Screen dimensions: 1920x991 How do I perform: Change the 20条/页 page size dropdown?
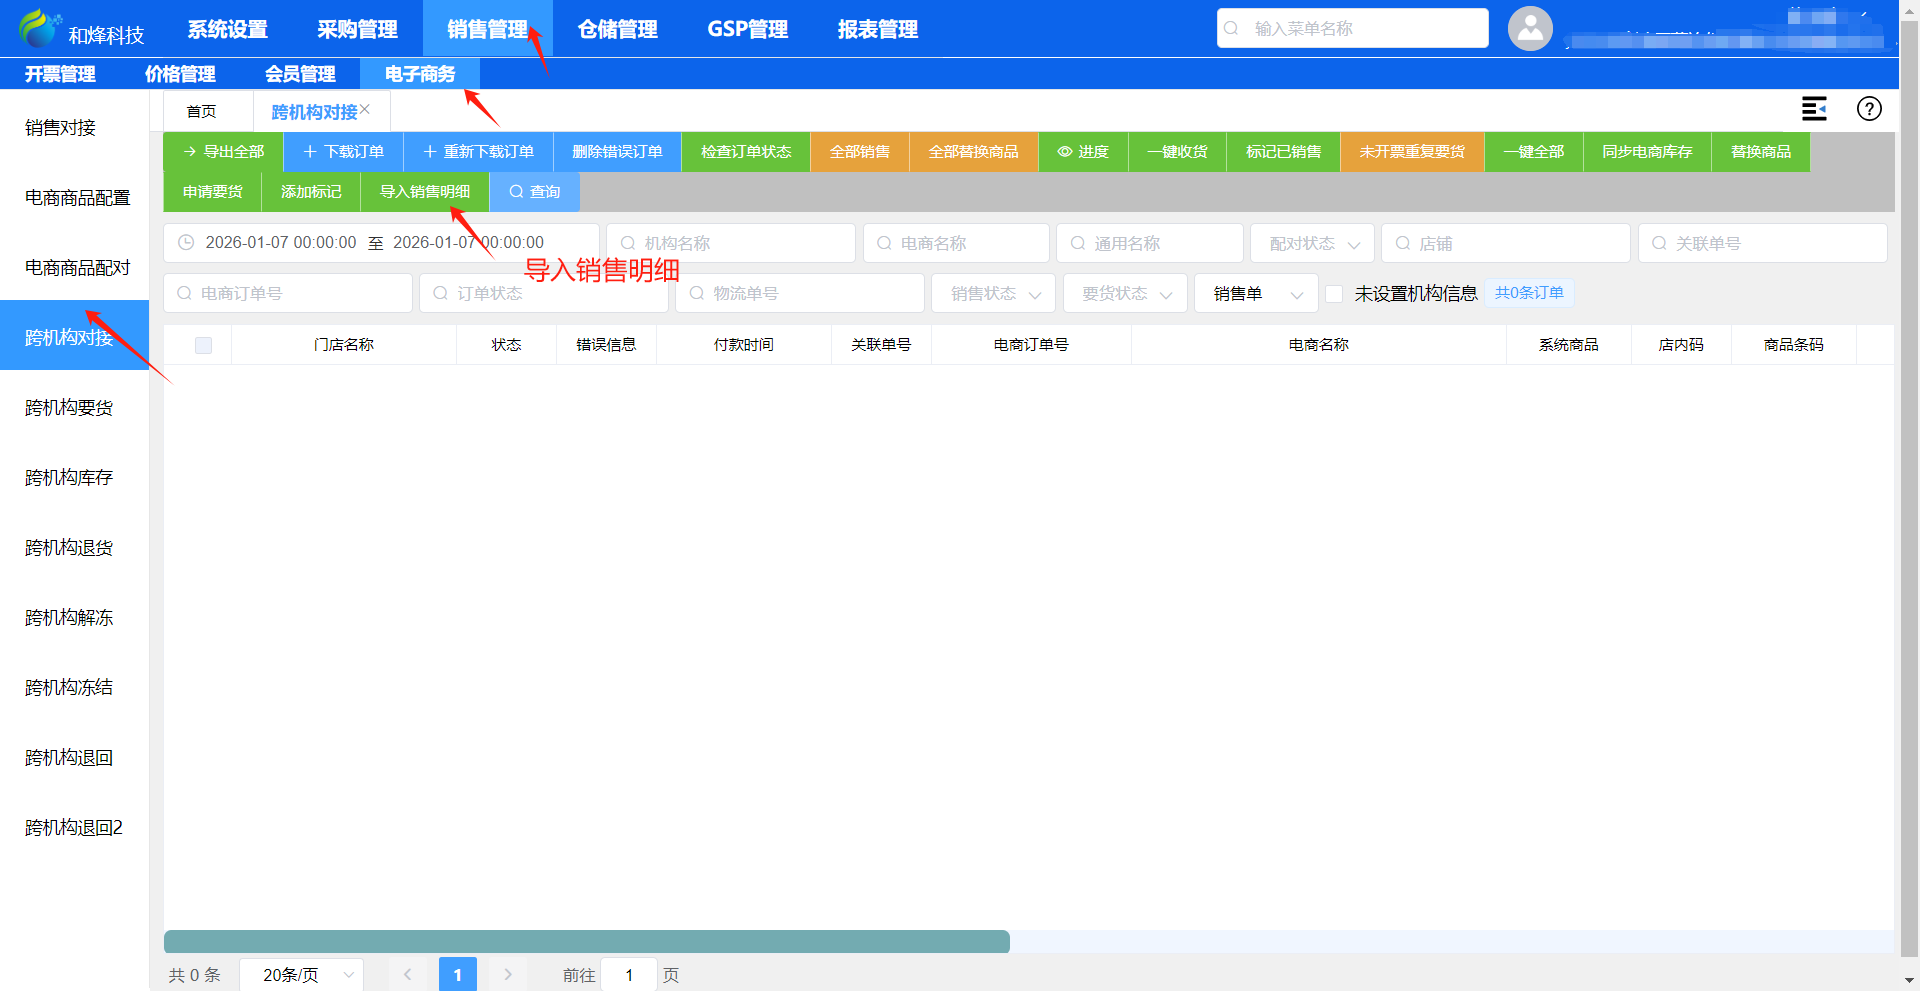coord(301,974)
